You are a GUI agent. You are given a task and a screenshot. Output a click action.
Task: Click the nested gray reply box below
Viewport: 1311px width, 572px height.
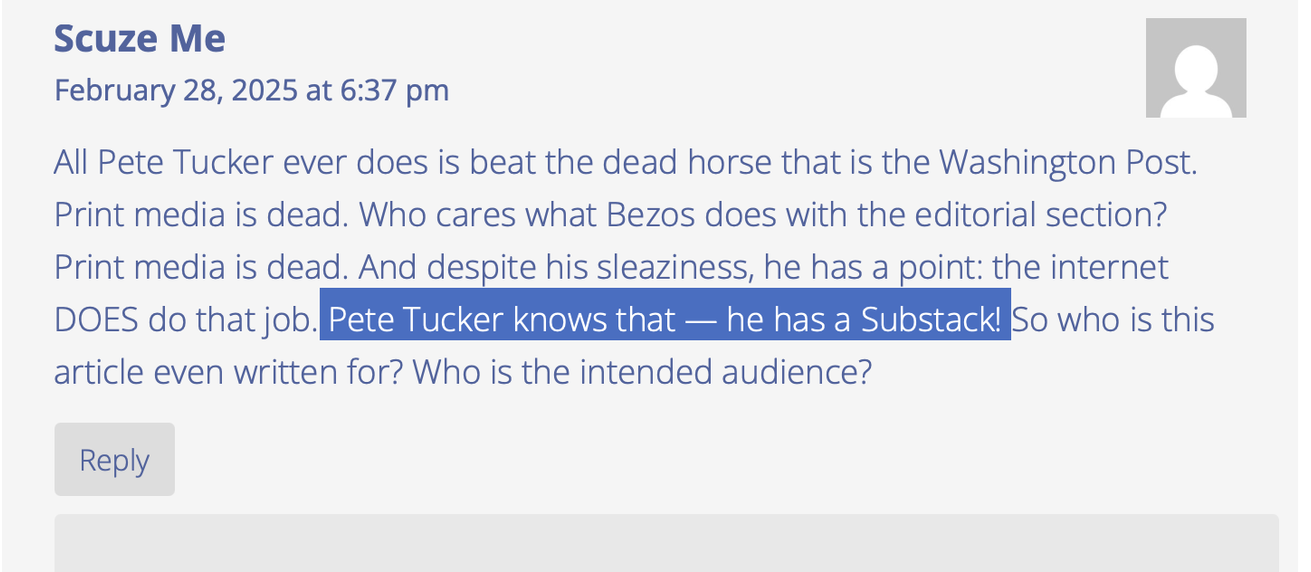tap(666, 543)
